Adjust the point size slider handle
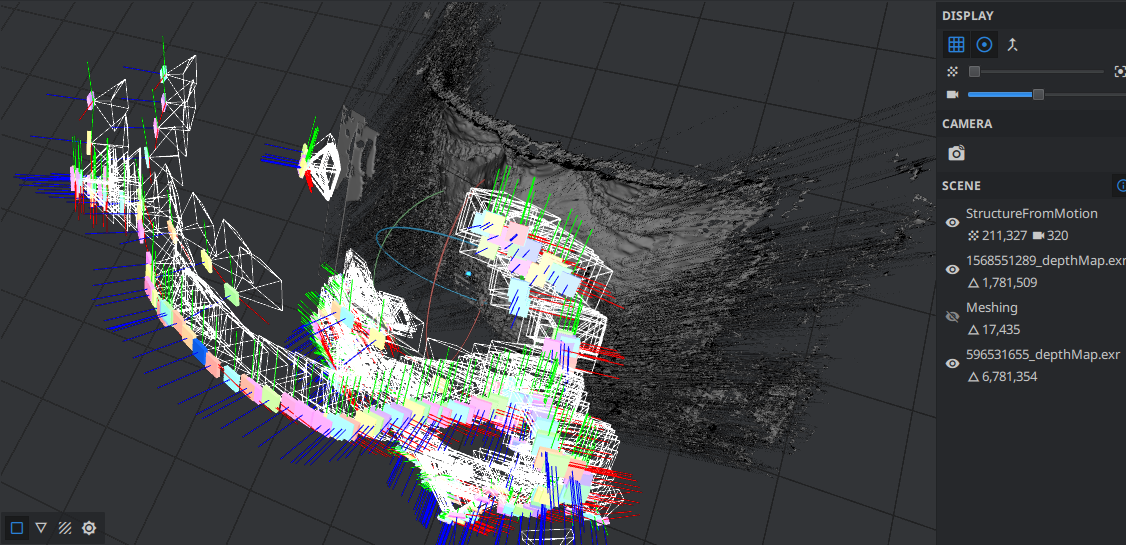Screen dimensions: 1126x545 point(974,71)
